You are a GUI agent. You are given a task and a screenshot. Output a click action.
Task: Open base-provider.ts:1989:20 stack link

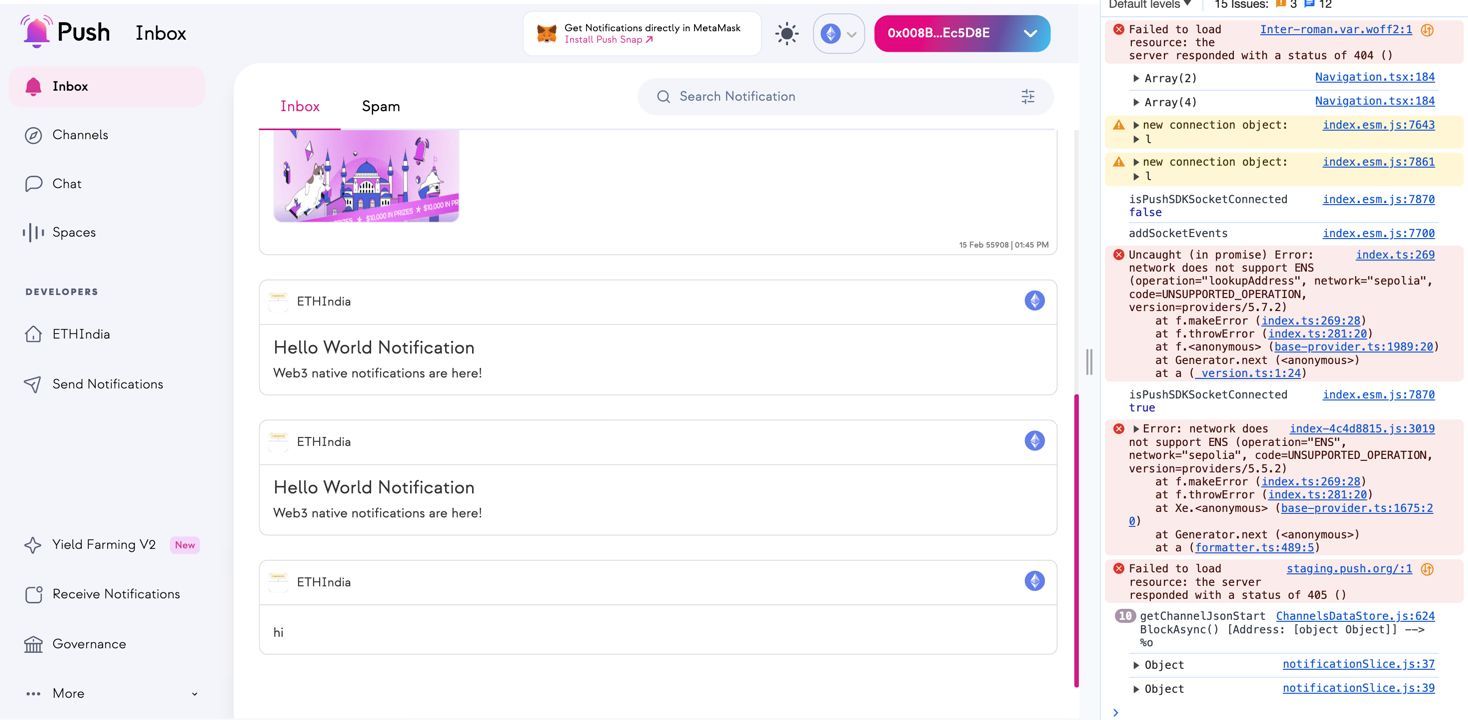click(x=1354, y=347)
